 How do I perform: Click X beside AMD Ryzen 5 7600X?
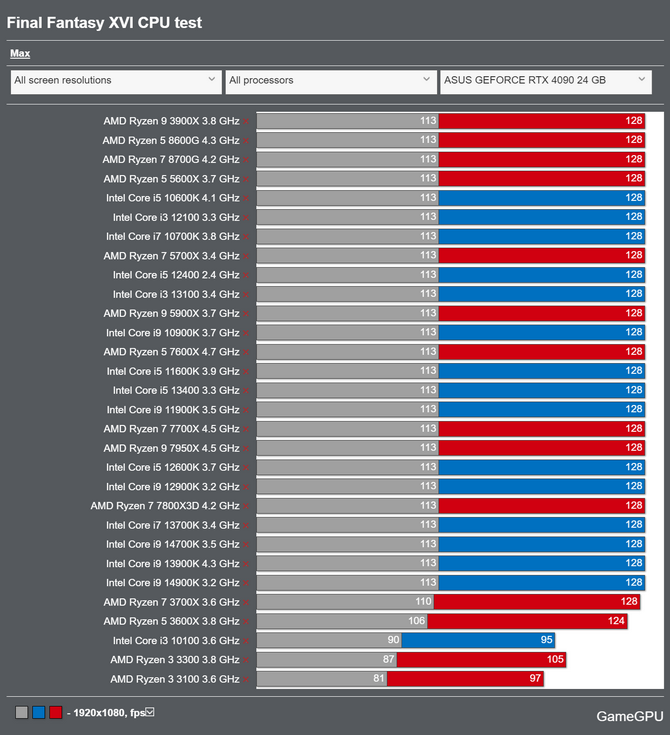[246, 352]
